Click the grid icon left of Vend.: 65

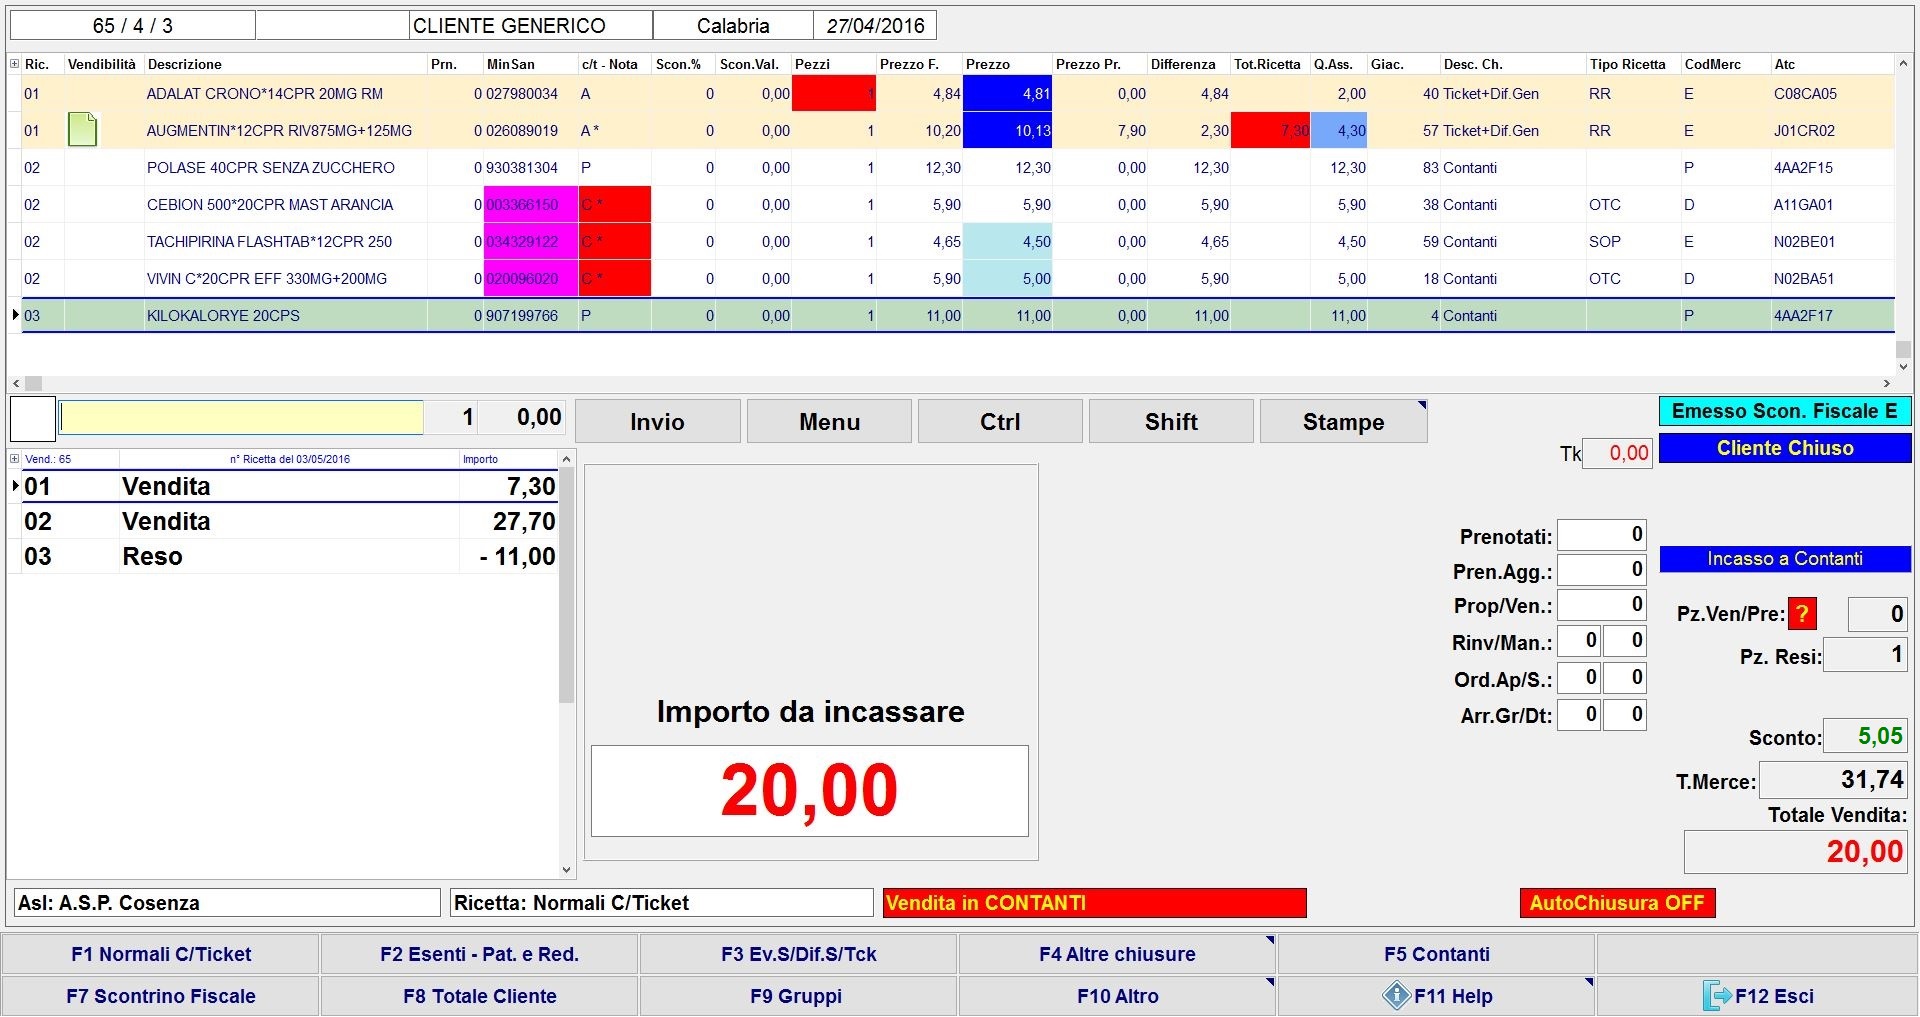coord(14,459)
